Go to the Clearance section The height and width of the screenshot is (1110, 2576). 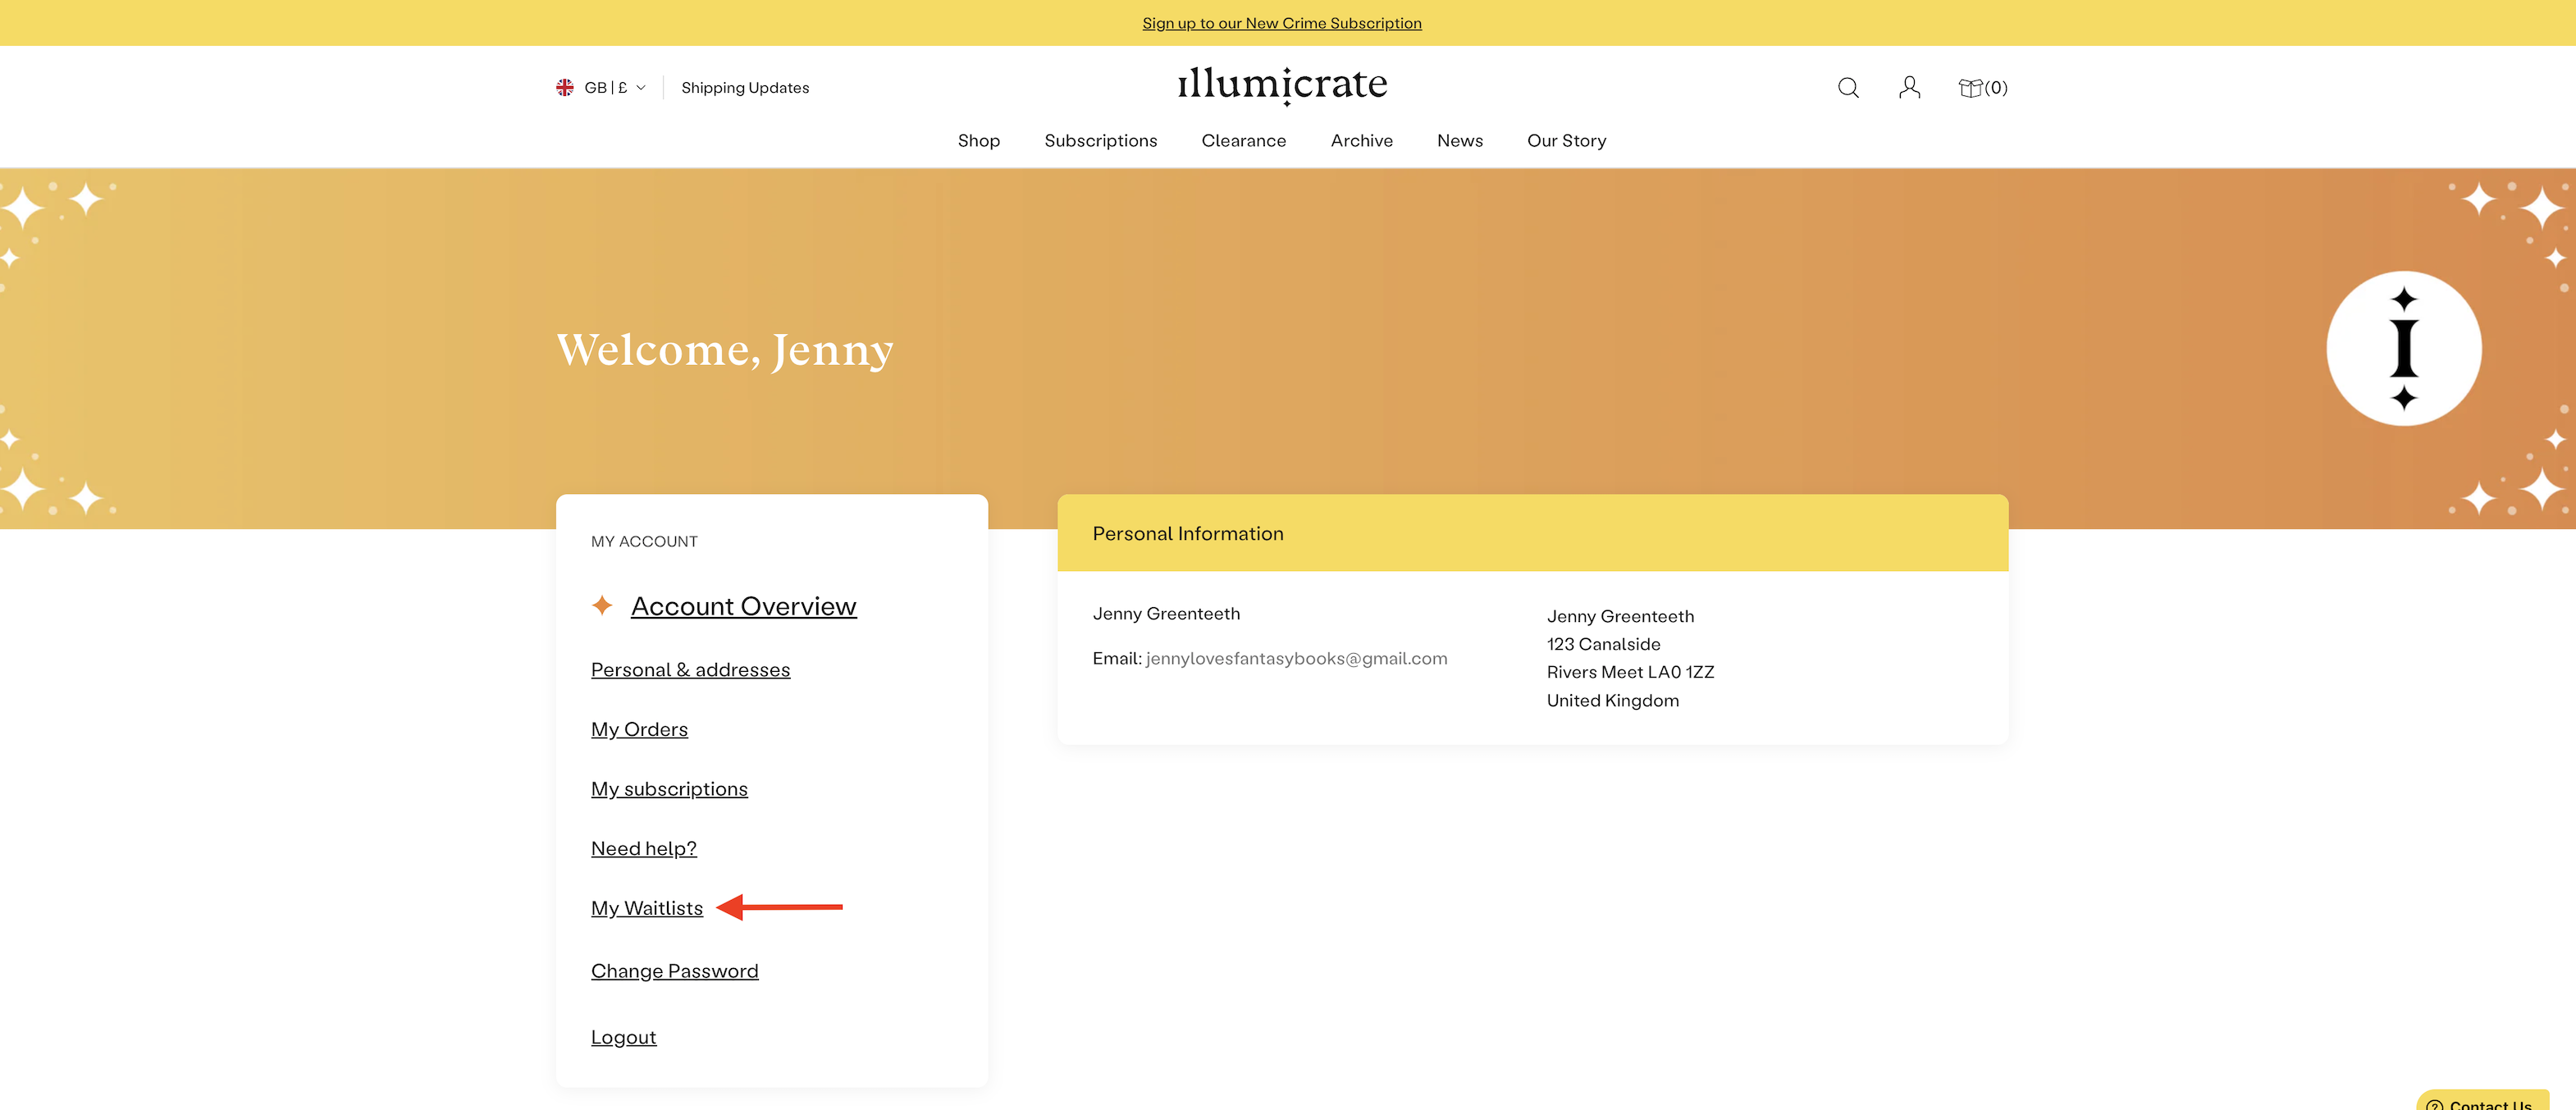point(1243,141)
